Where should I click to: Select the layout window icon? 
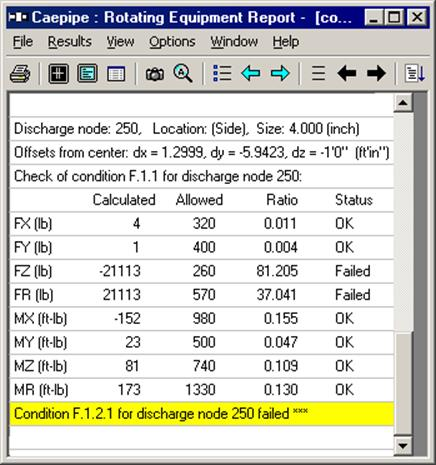point(87,73)
